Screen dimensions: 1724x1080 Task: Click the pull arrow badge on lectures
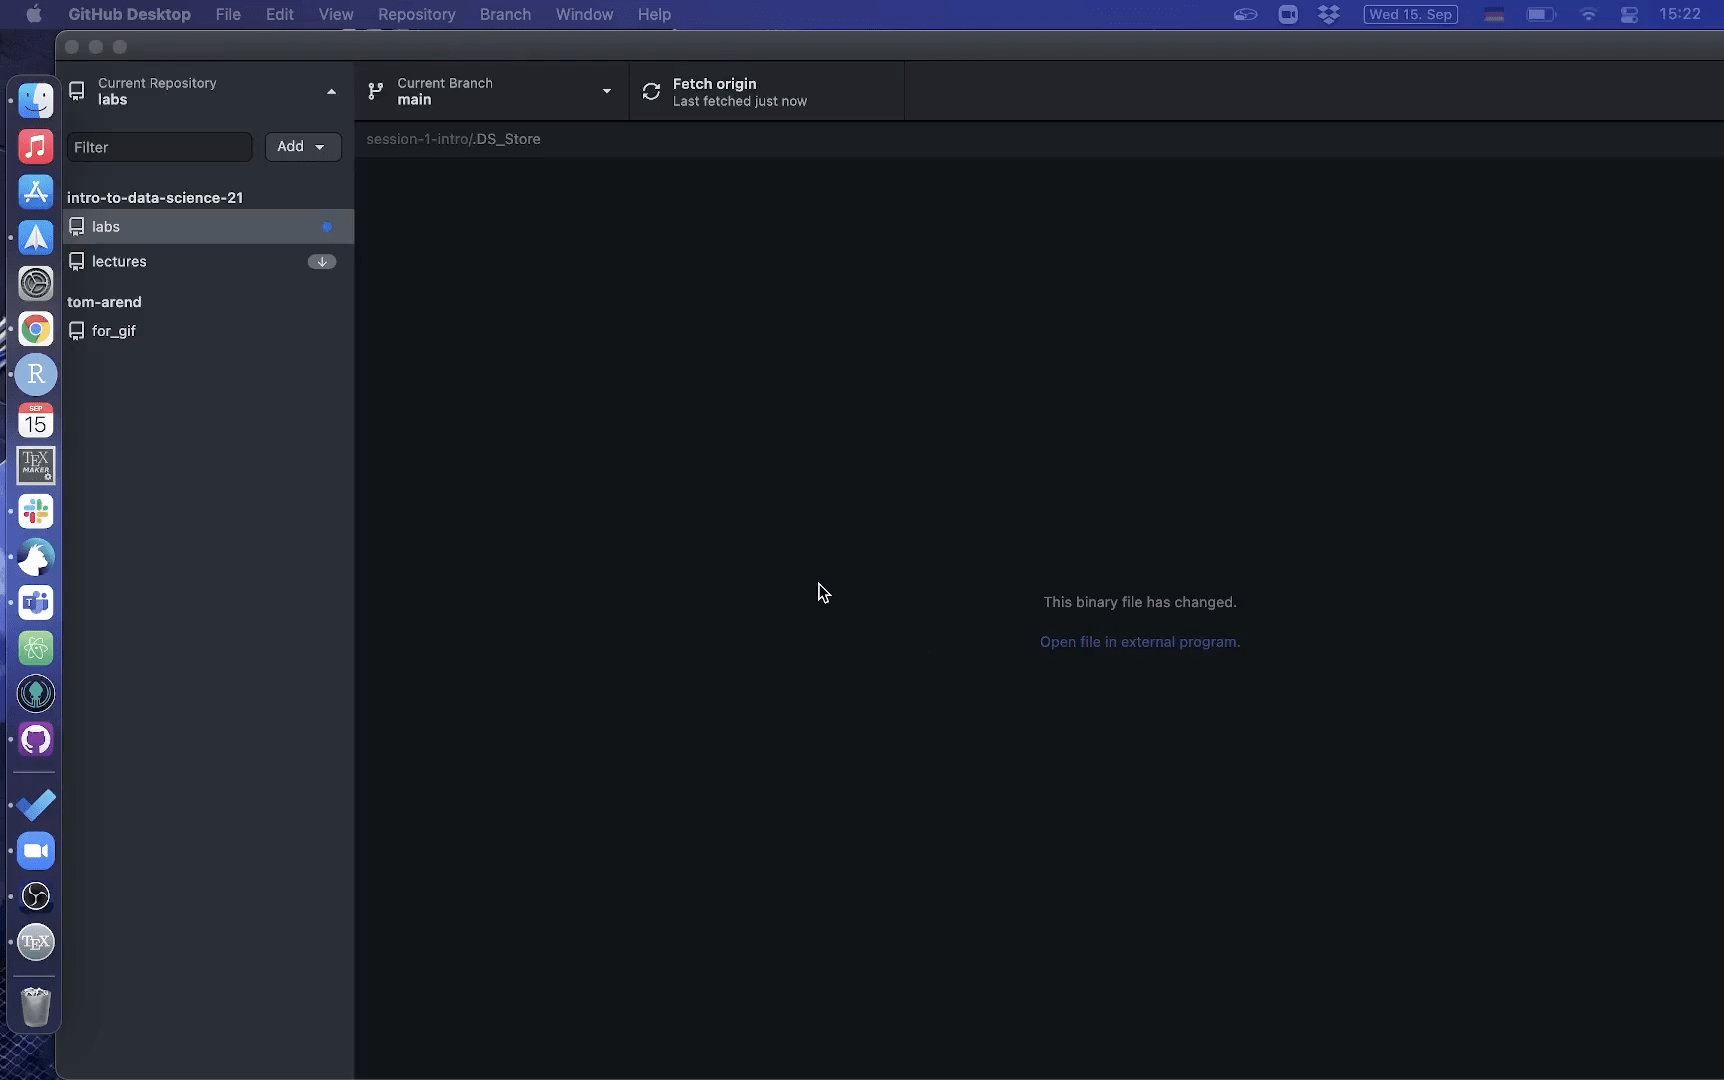(321, 262)
